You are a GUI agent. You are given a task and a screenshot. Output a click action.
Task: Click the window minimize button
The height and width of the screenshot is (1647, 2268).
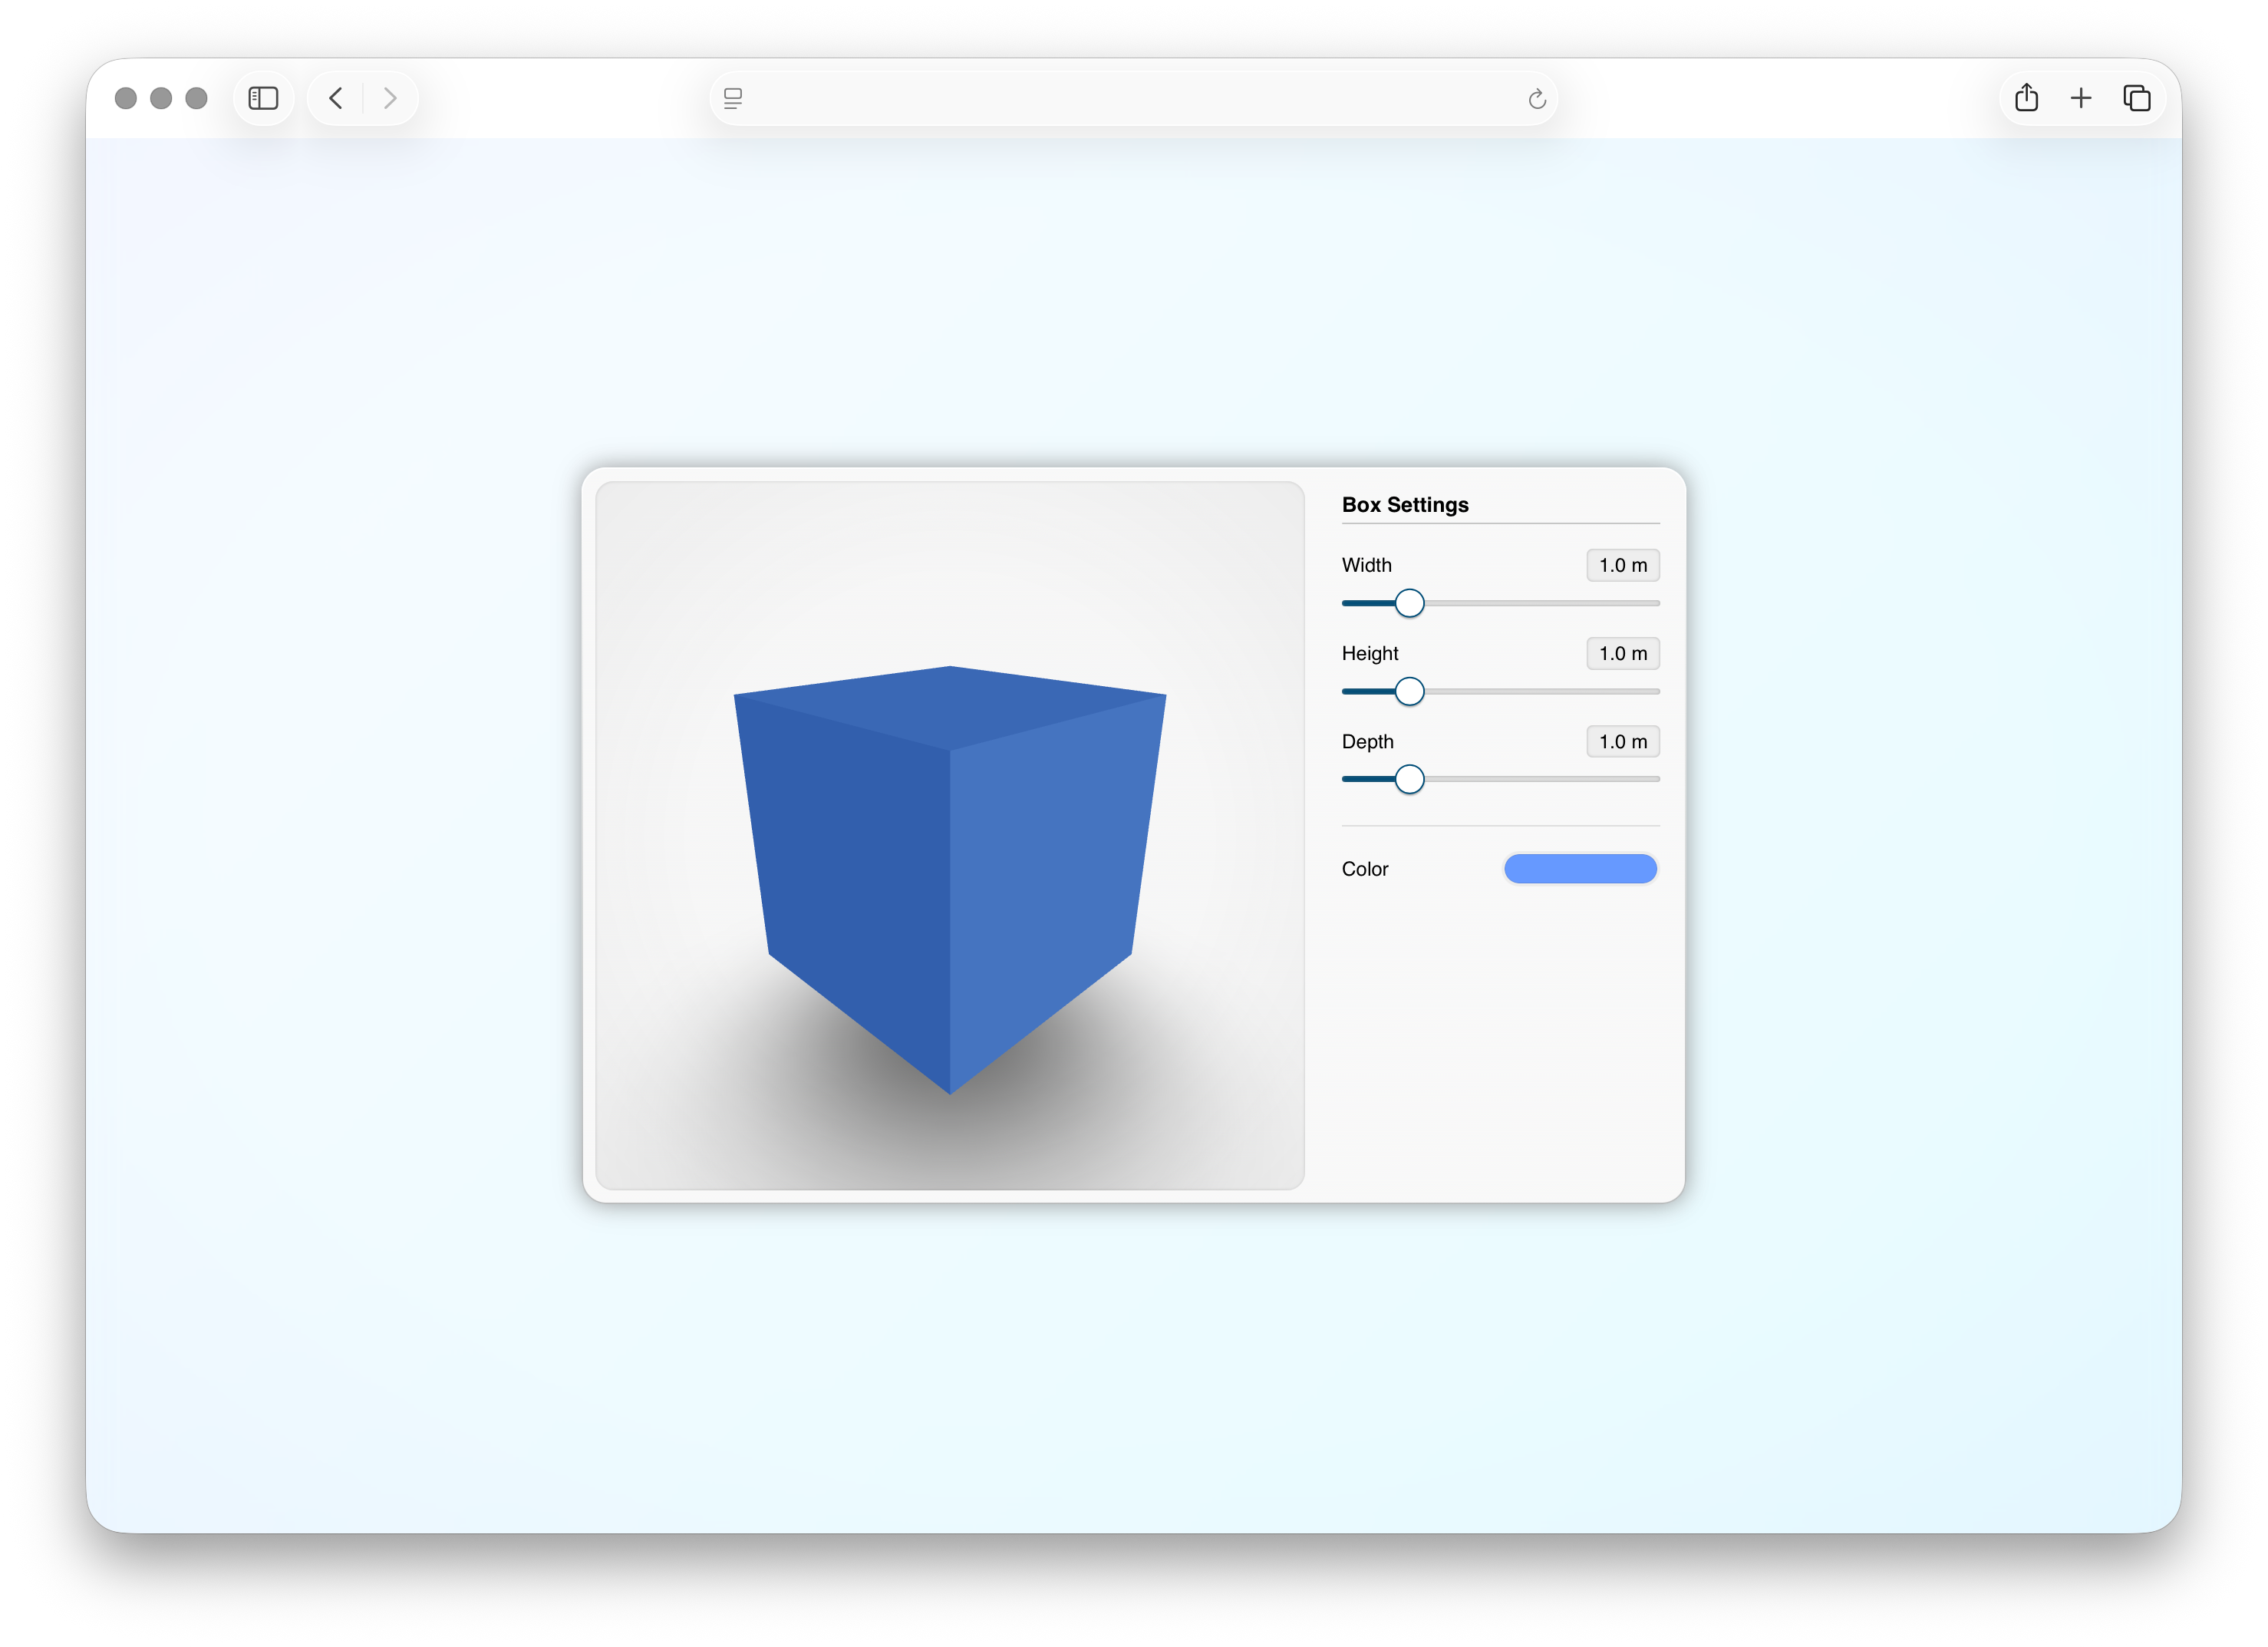tap(161, 98)
